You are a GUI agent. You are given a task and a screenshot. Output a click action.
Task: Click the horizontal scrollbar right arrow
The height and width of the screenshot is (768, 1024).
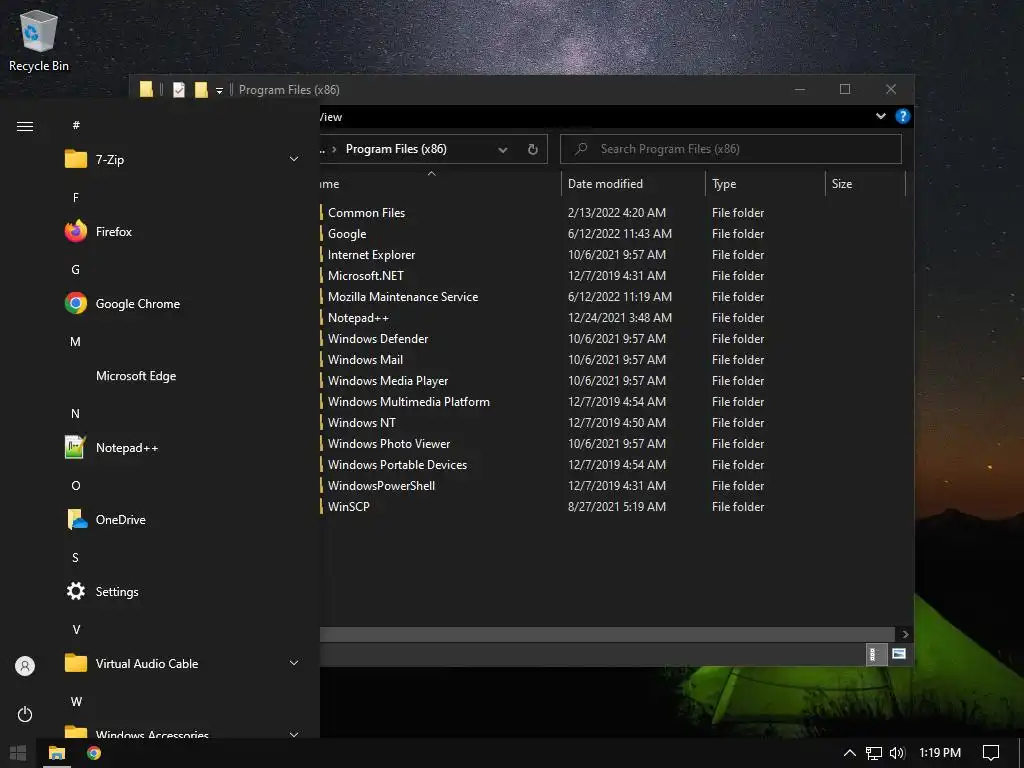[905, 634]
